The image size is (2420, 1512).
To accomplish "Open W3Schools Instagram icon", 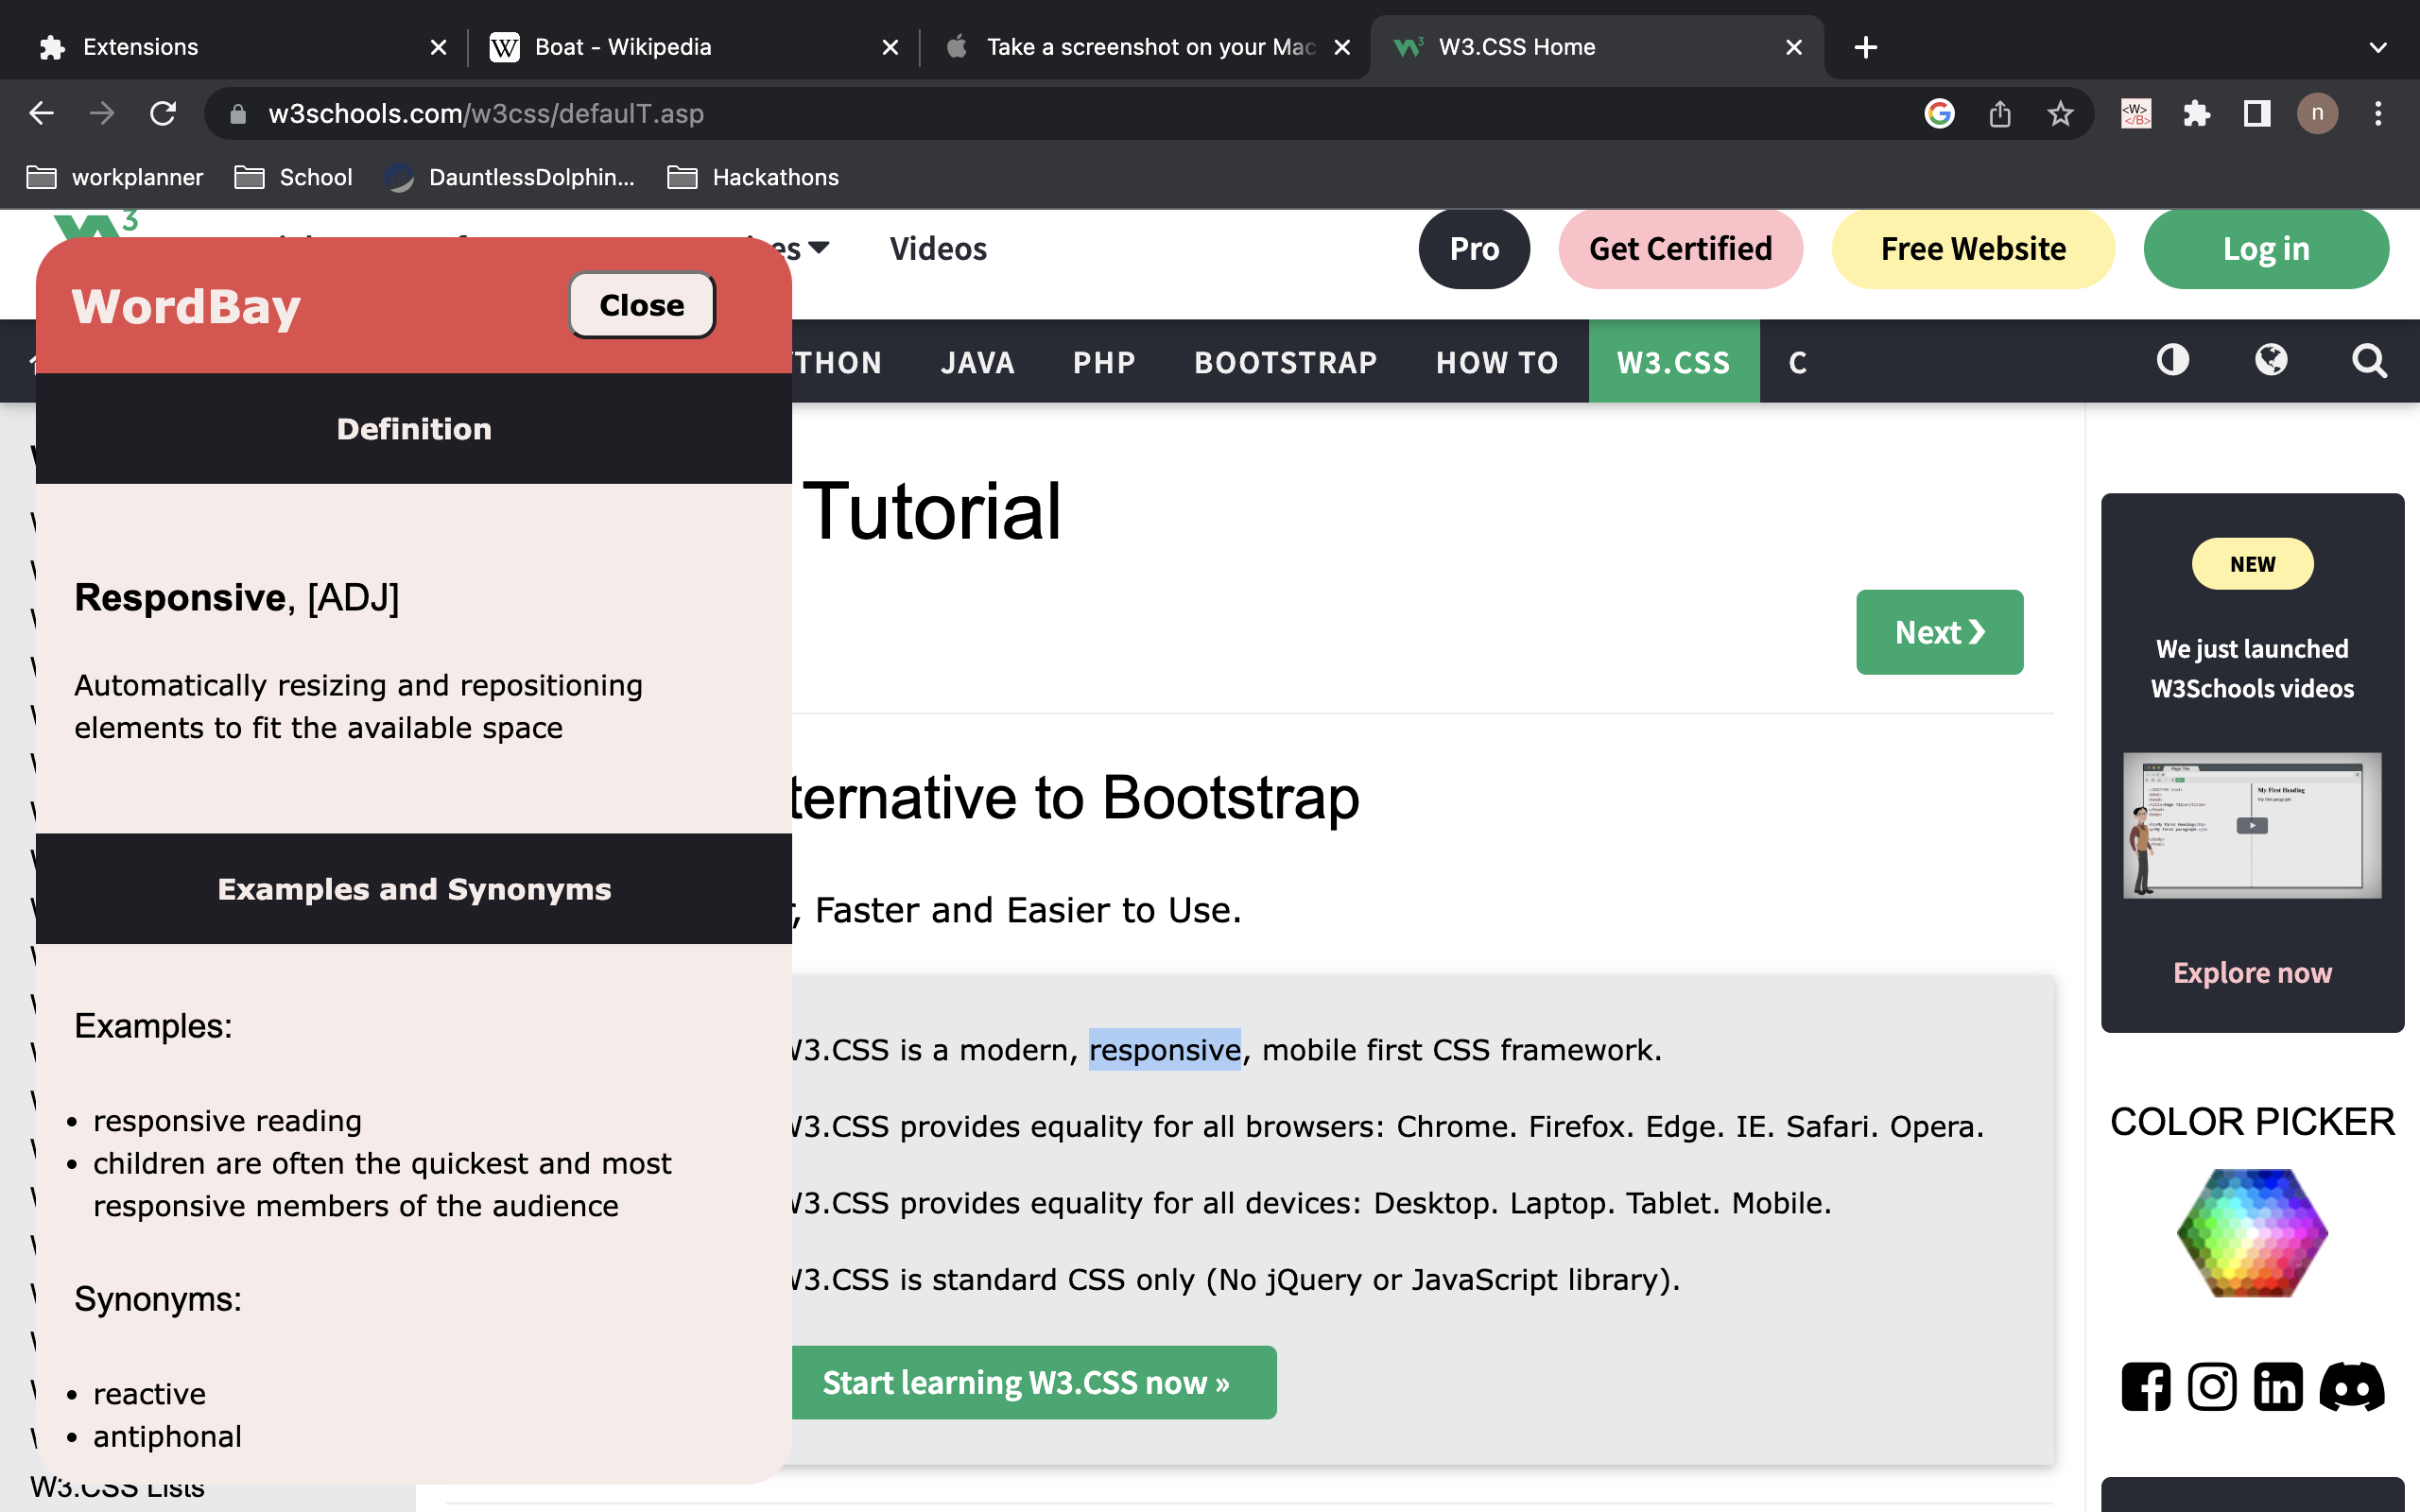I will click(2212, 1387).
